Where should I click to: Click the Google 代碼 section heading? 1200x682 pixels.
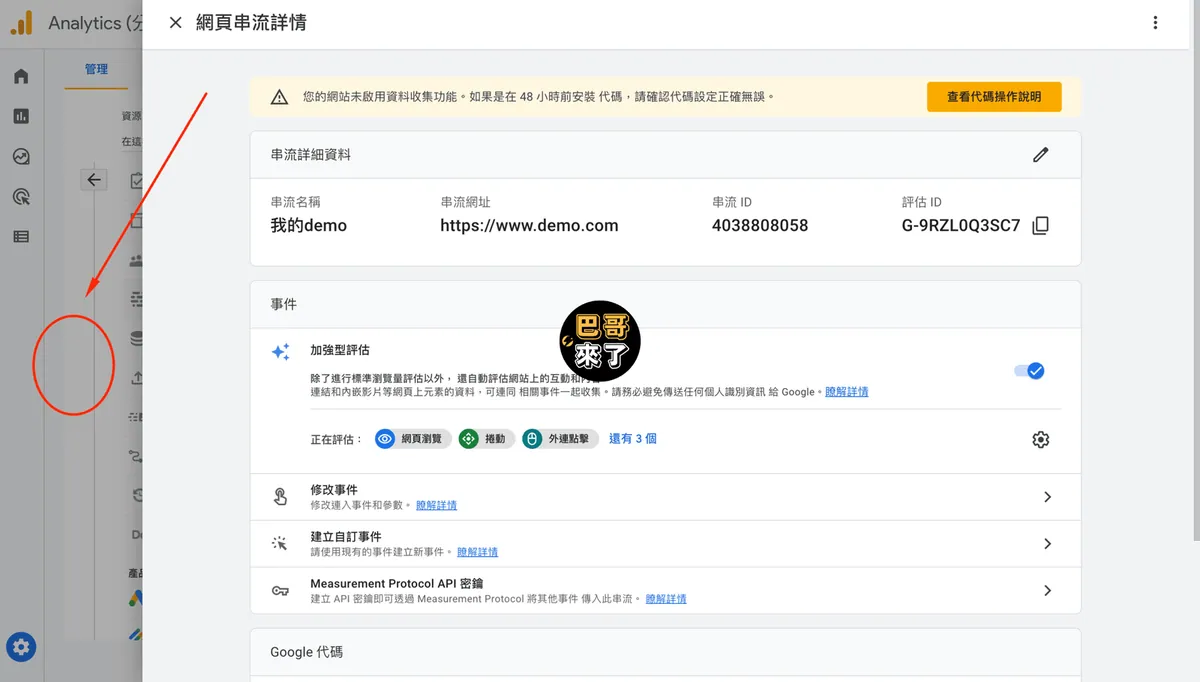(x=307, y=652)
